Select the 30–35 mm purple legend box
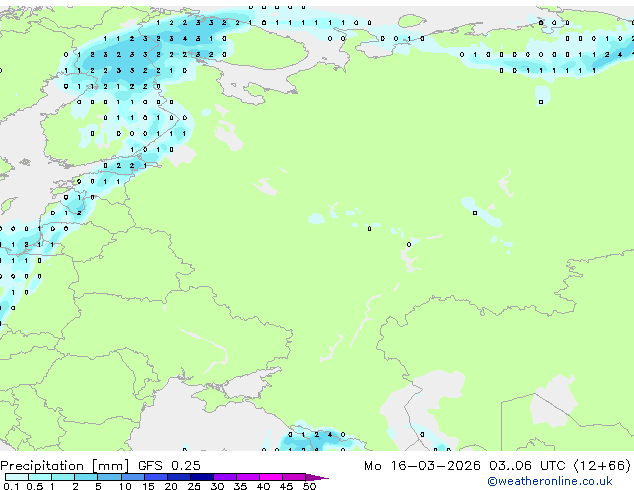This screenshot has height=490, width=634. tap(225, 477)
